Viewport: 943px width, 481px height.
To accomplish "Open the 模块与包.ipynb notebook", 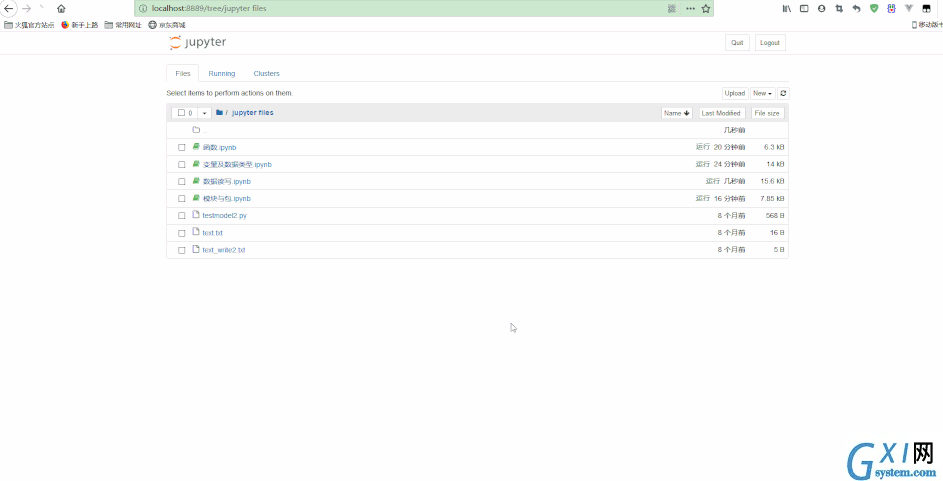I will point(227,198).
